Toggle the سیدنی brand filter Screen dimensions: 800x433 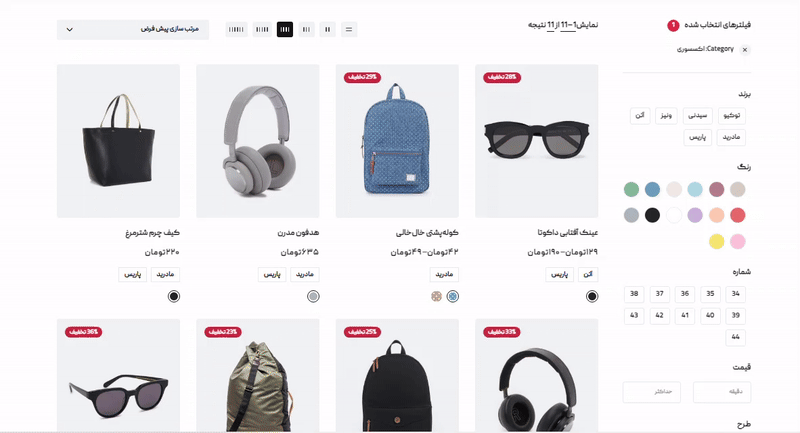[697, 116]
